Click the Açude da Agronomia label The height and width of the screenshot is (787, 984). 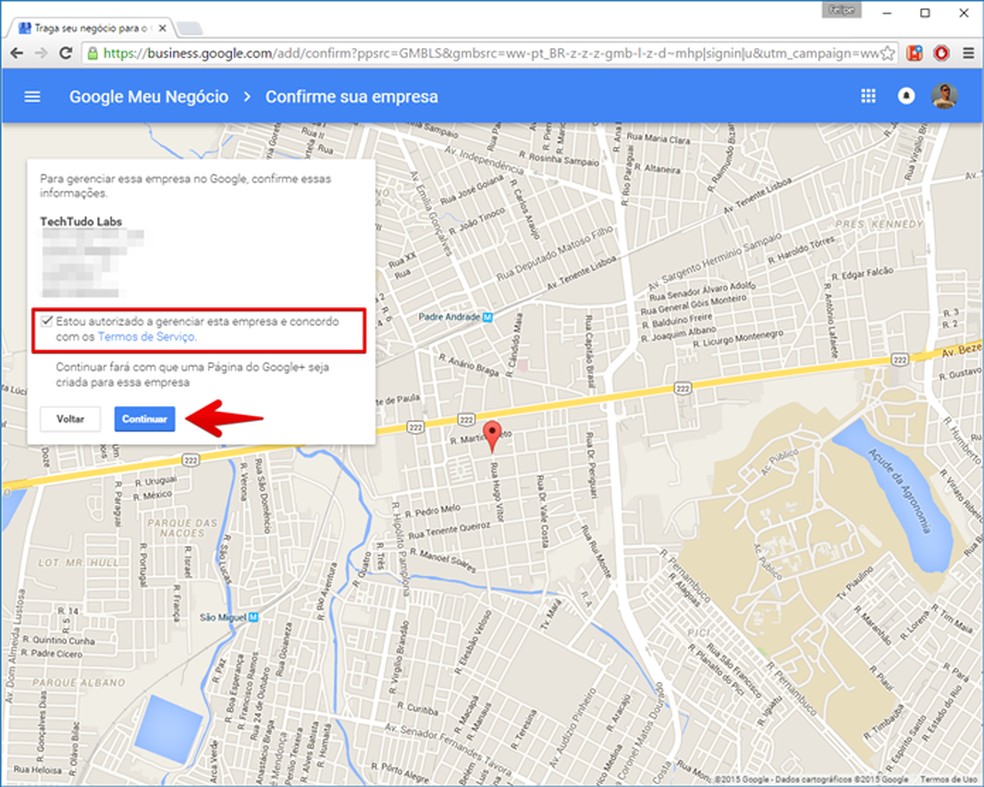(x=899, y=490)
